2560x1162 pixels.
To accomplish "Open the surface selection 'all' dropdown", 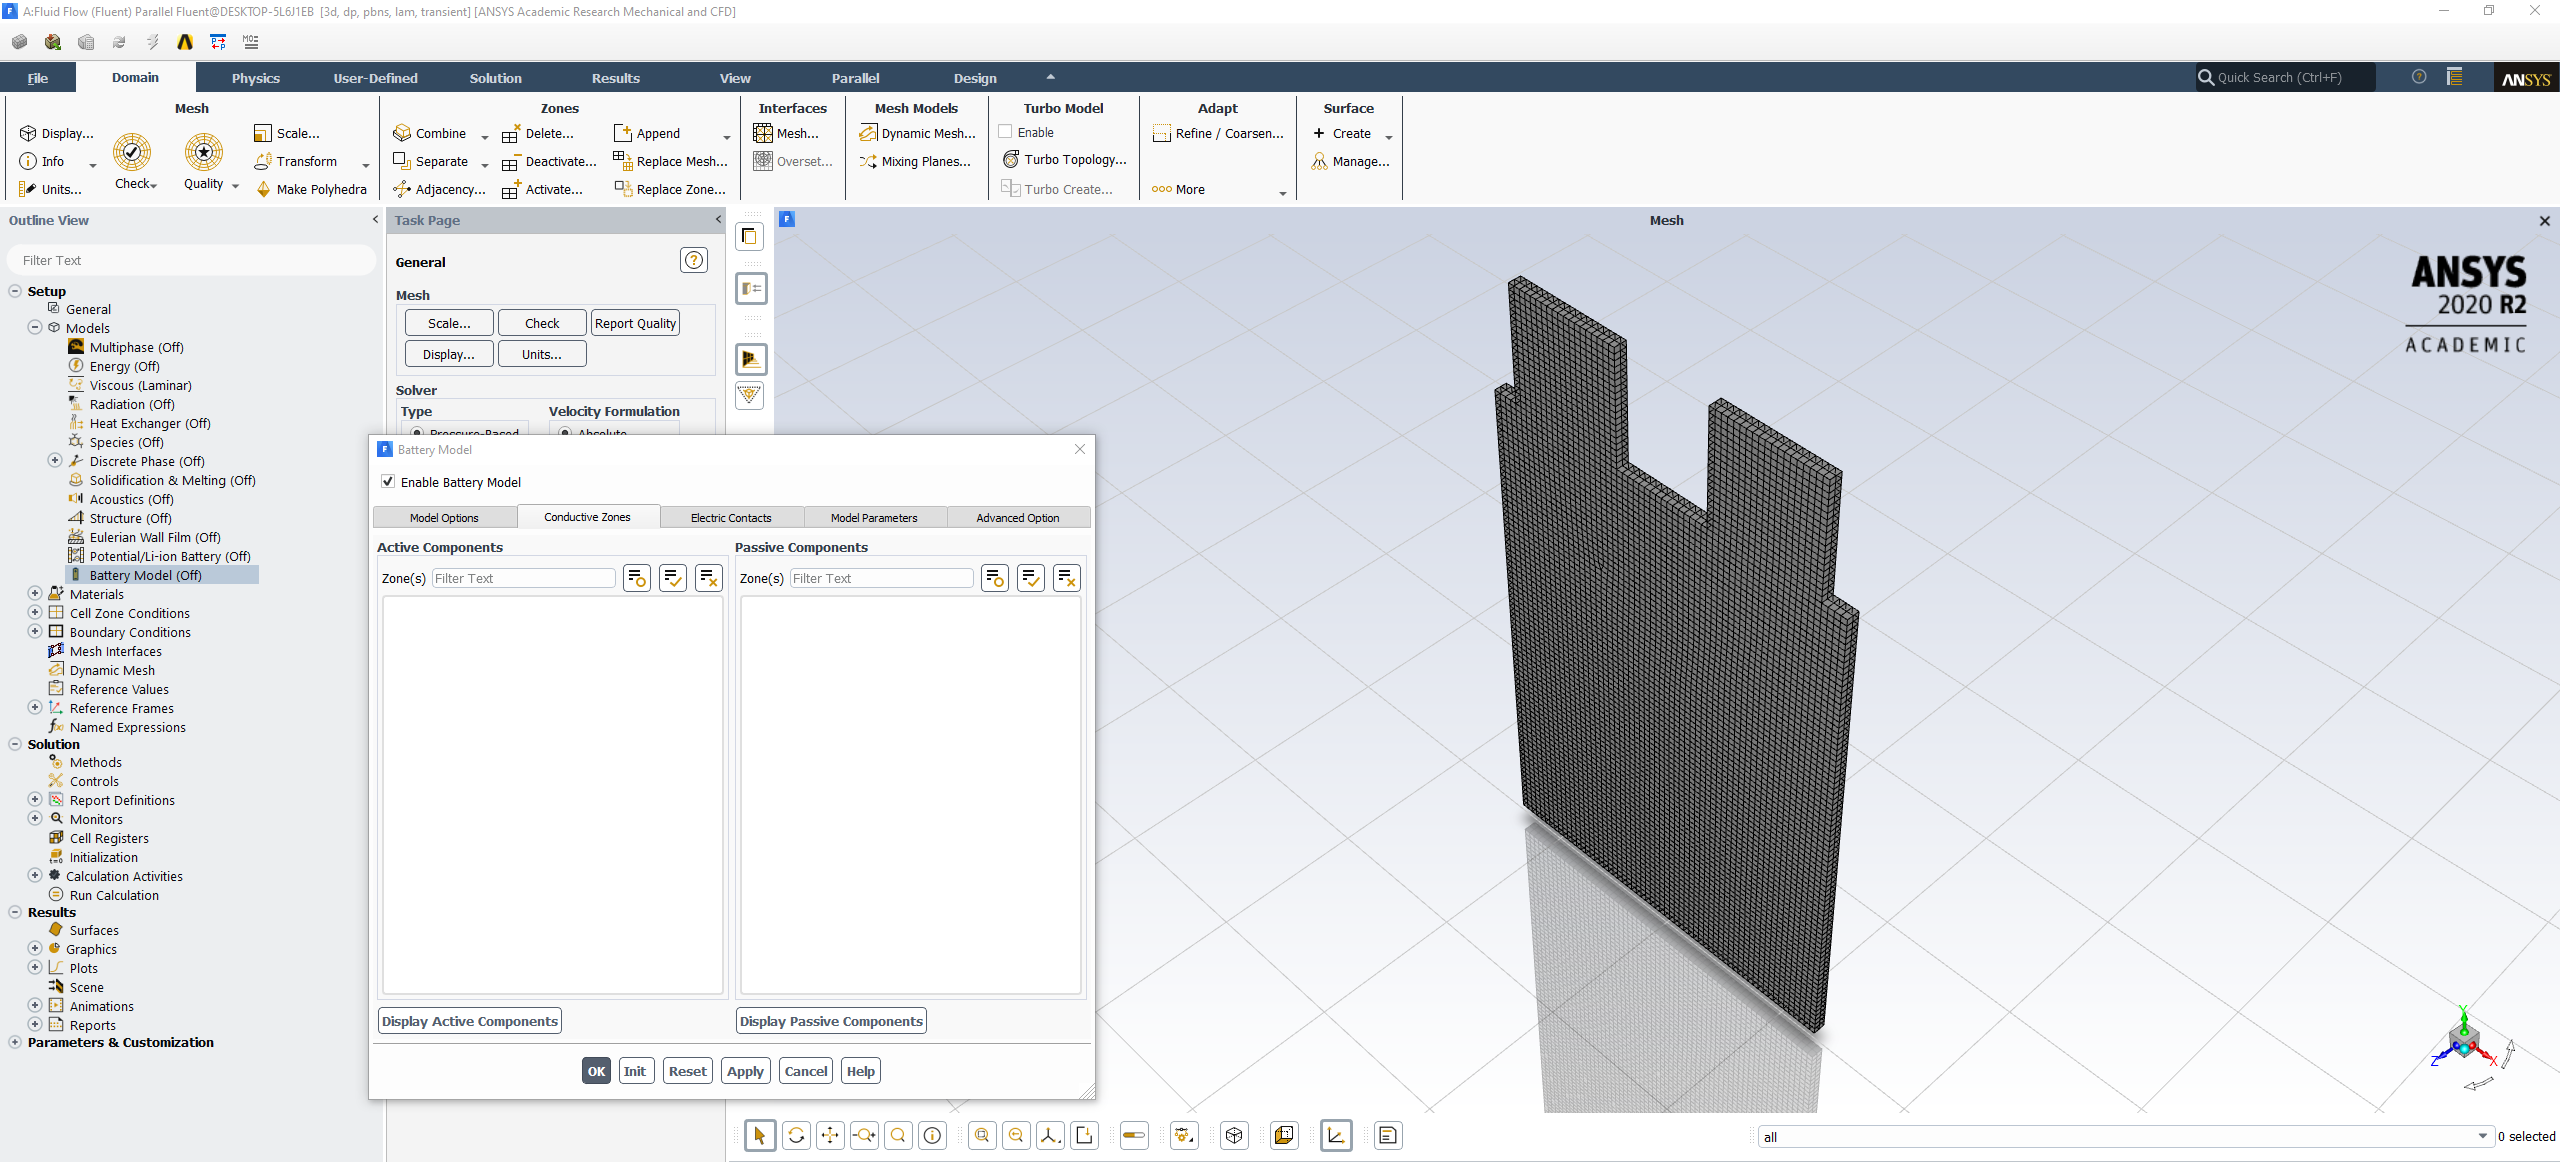I will click(x=2482, y=1136).
